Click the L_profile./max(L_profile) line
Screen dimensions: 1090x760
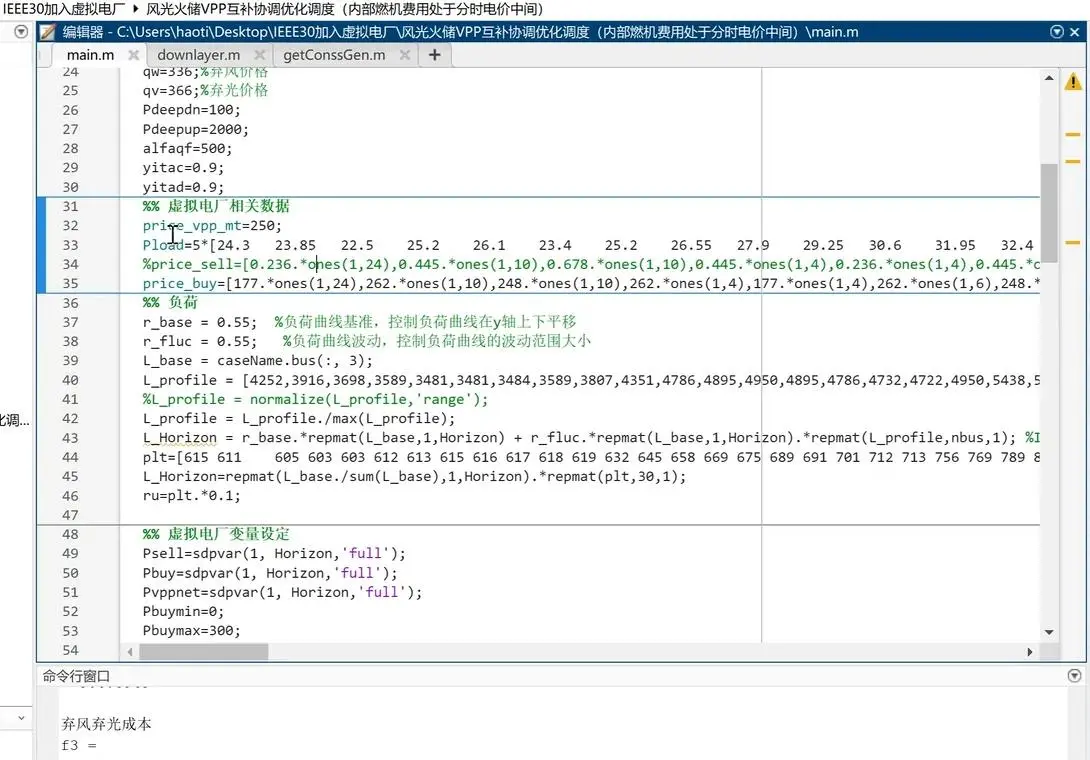click(x=299, y=419)
